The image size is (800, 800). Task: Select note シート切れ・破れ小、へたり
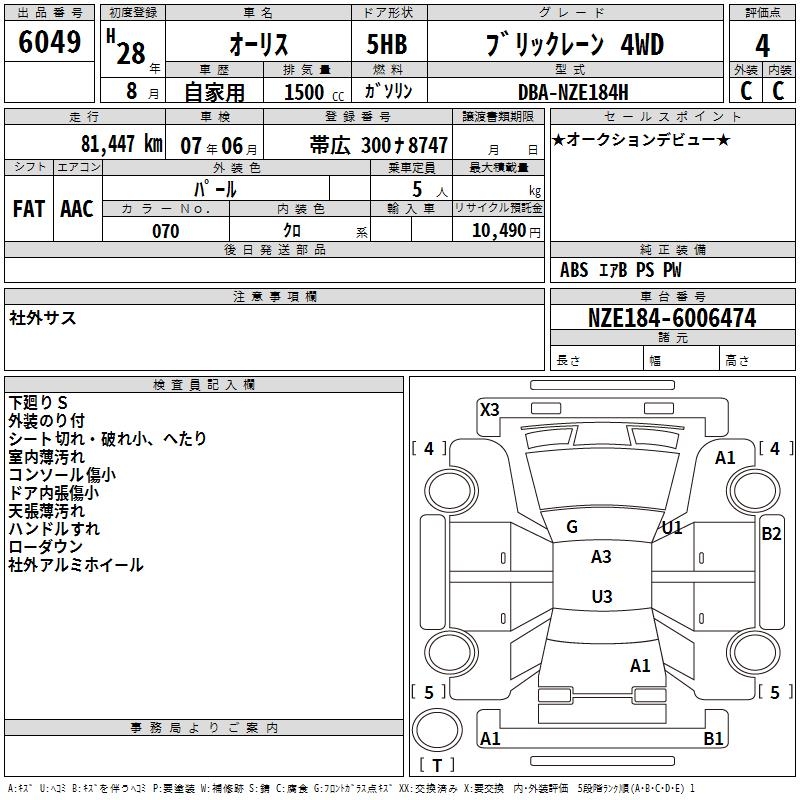coord(108,438)
